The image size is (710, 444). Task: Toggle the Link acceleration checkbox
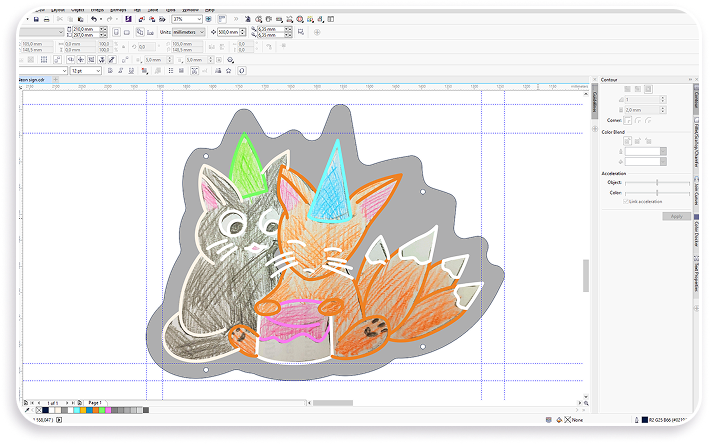tap(626, 201)
